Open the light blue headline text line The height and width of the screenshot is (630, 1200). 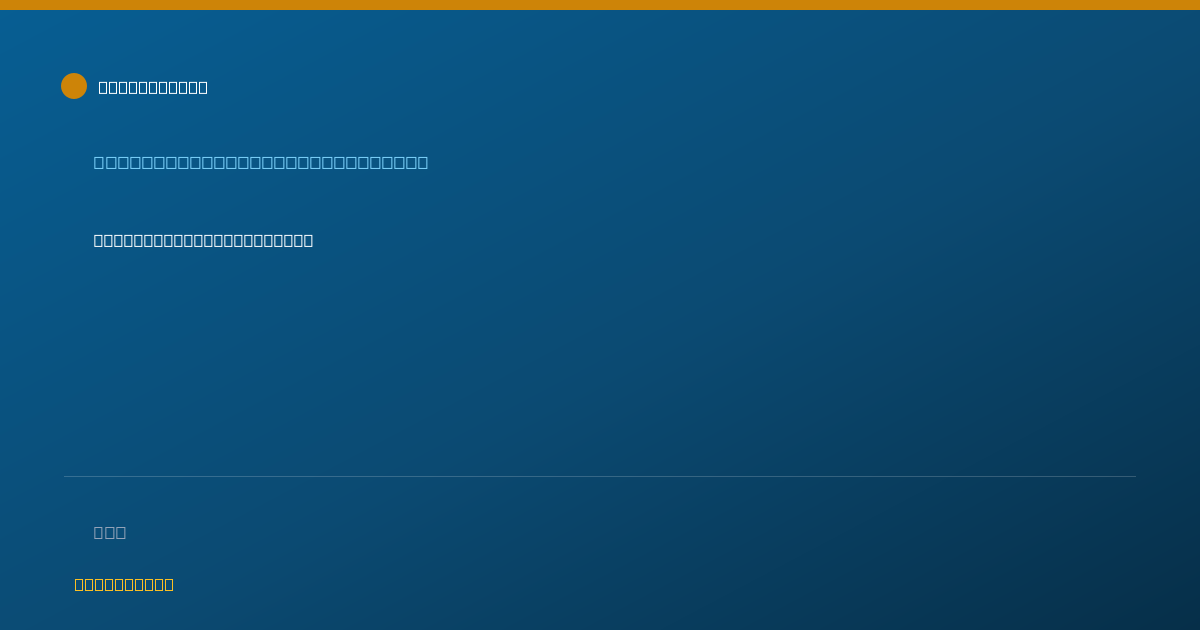(x=261, y=162)
